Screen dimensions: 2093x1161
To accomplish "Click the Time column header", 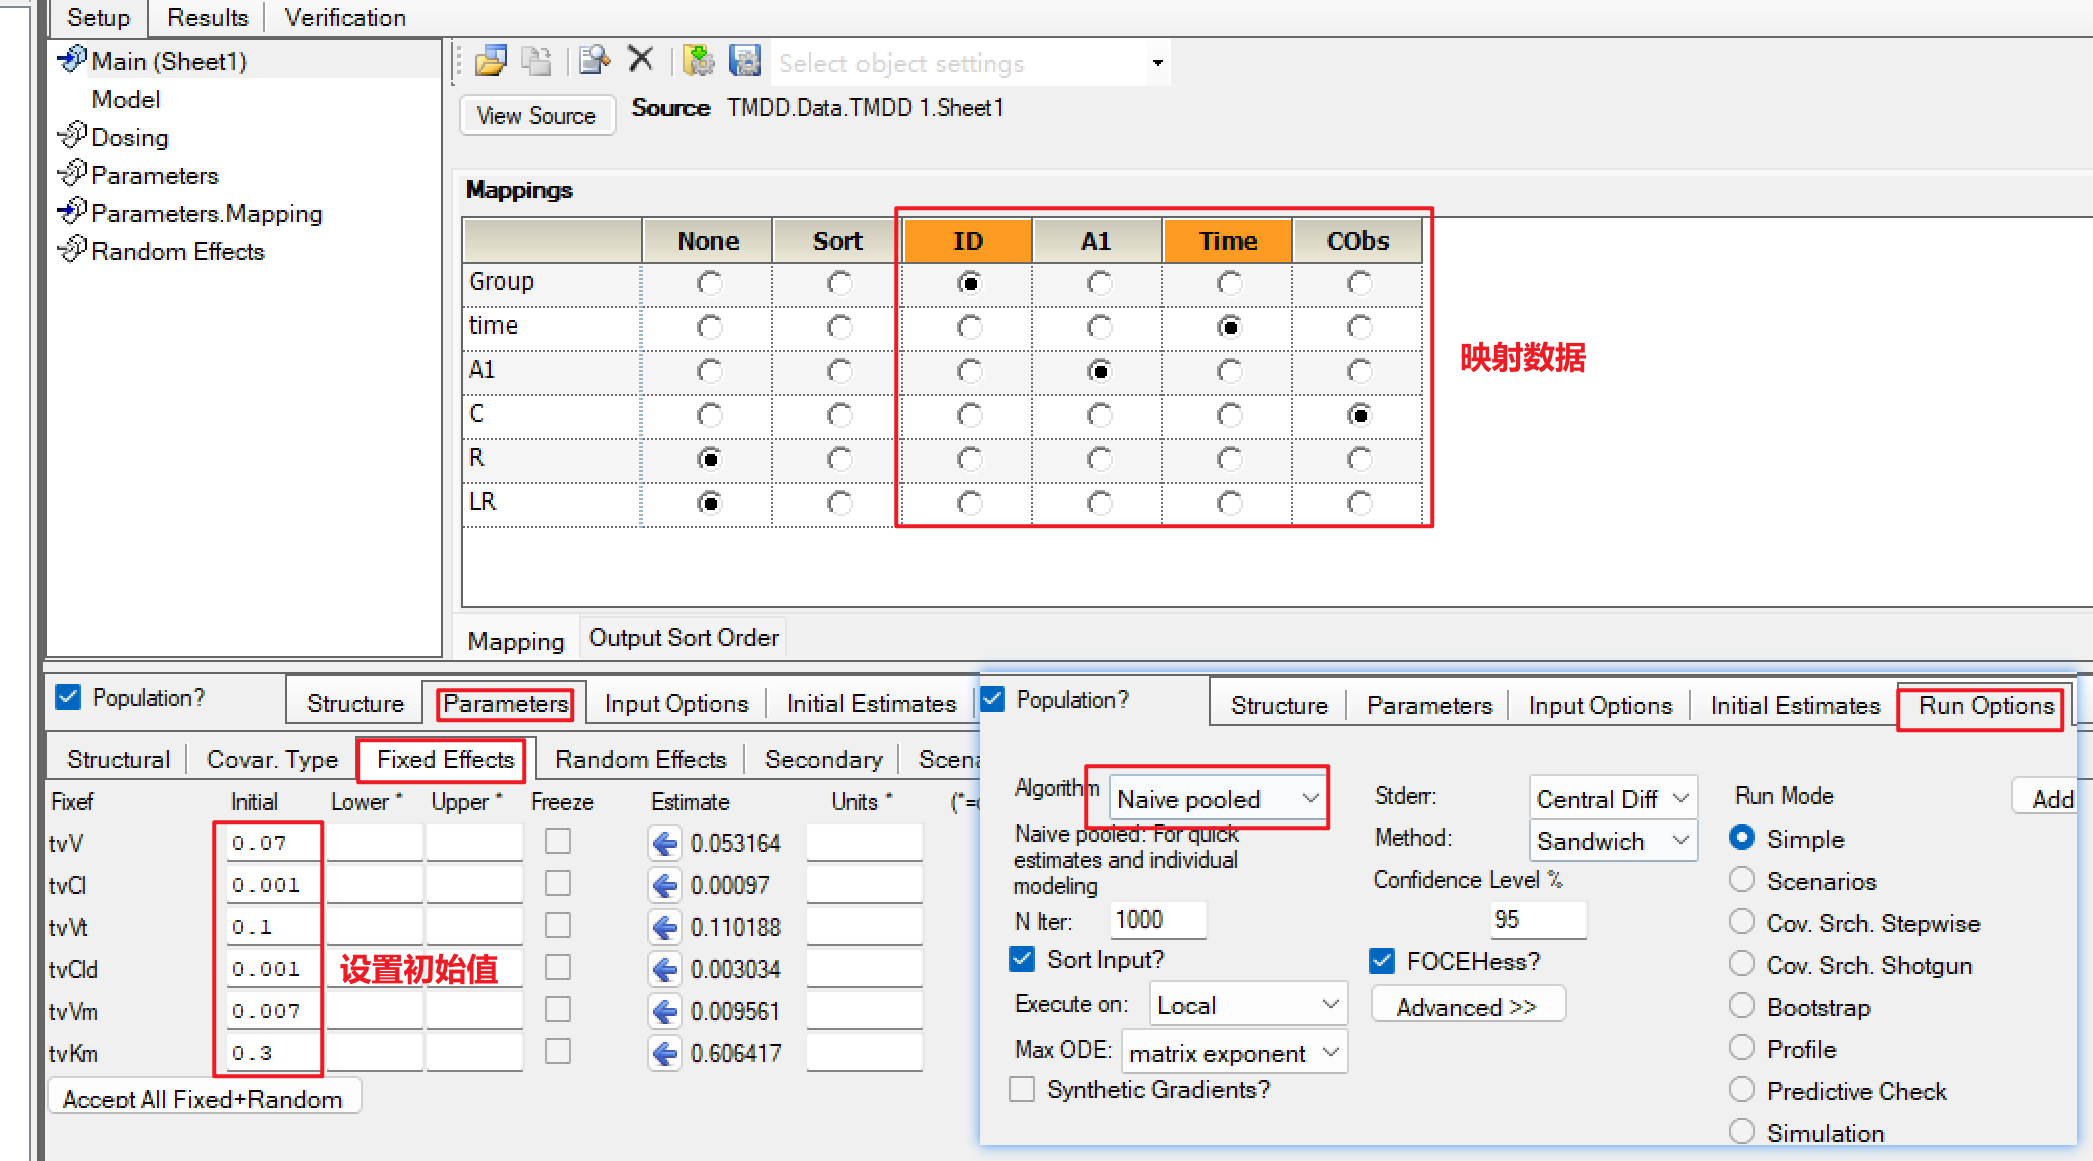I will click(1228, 241).
